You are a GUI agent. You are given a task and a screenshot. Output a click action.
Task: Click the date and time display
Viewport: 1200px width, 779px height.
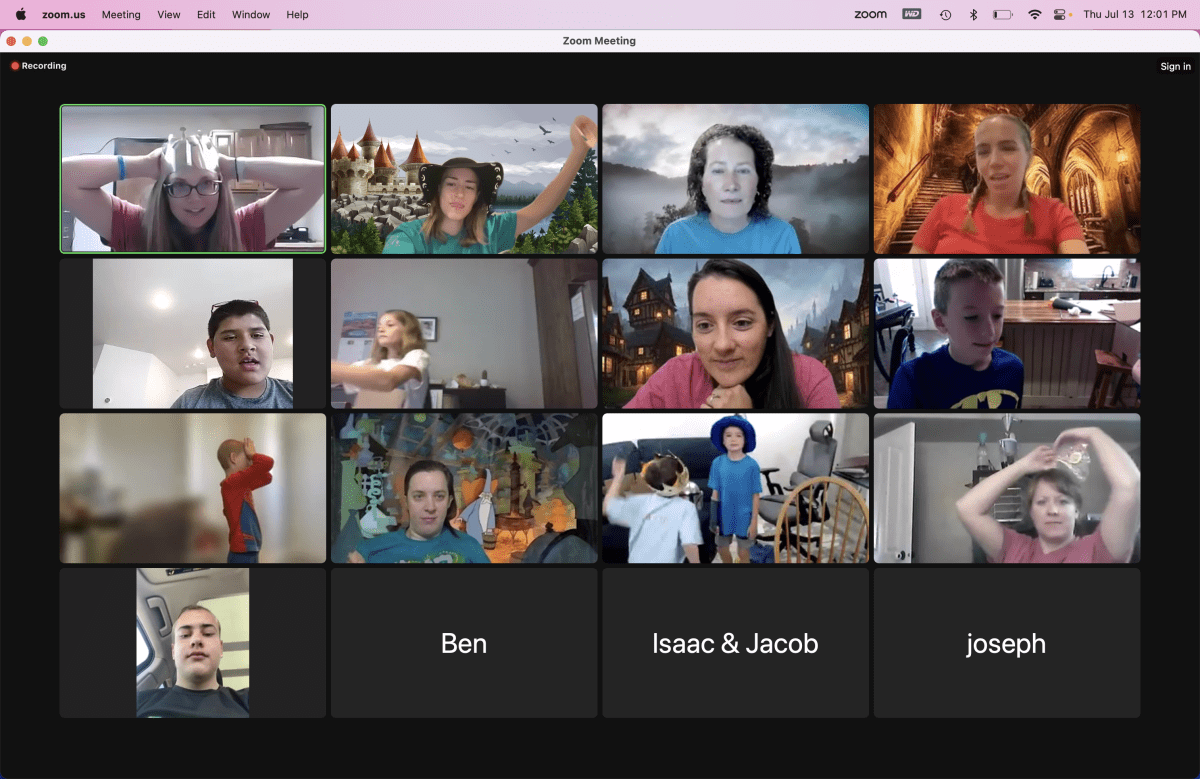(1135, 14)
